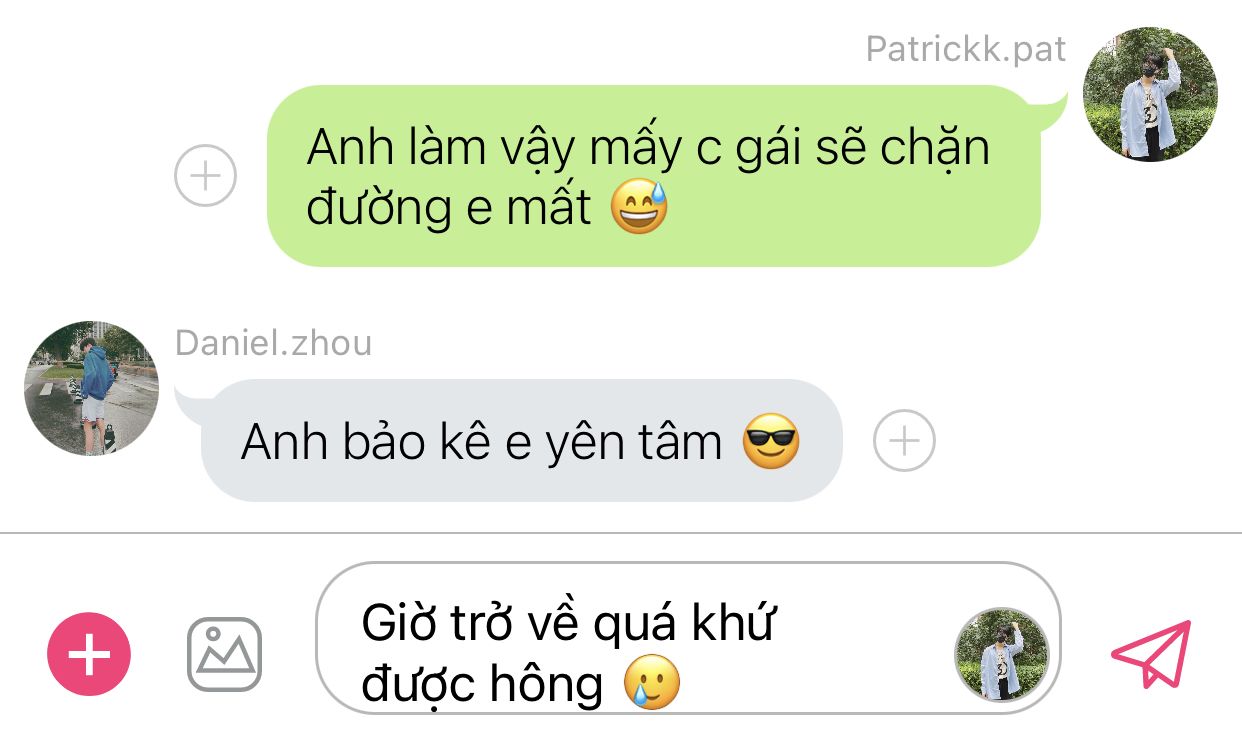Send the message with paper plane icon

pyautogui.click(x=1152, y=654)
